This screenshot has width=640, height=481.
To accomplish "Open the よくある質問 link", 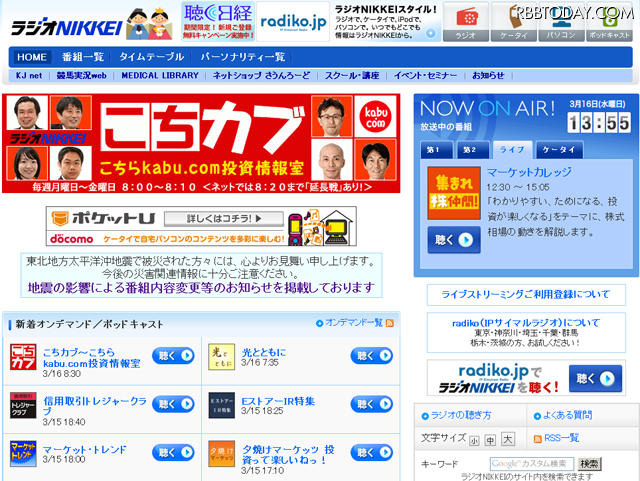I will point(567,415).
